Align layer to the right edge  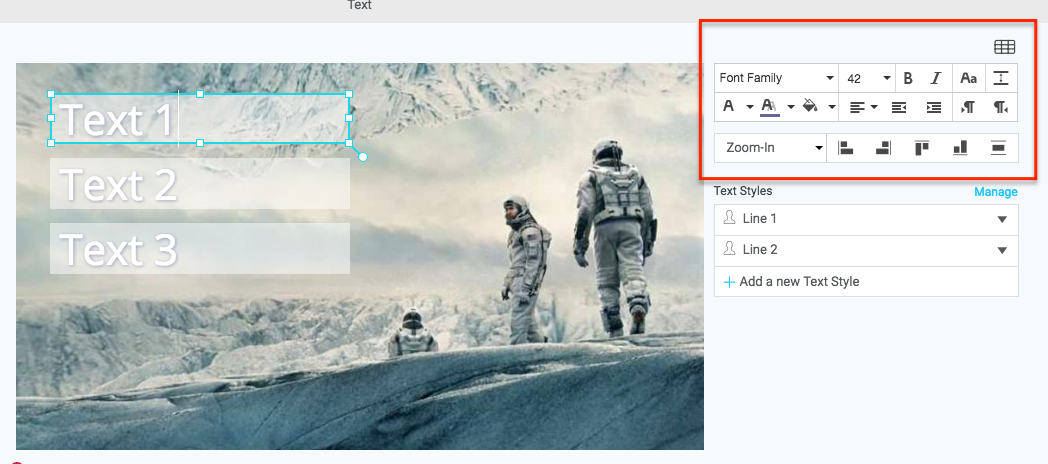pyautogui.click(x=884, y=148)
